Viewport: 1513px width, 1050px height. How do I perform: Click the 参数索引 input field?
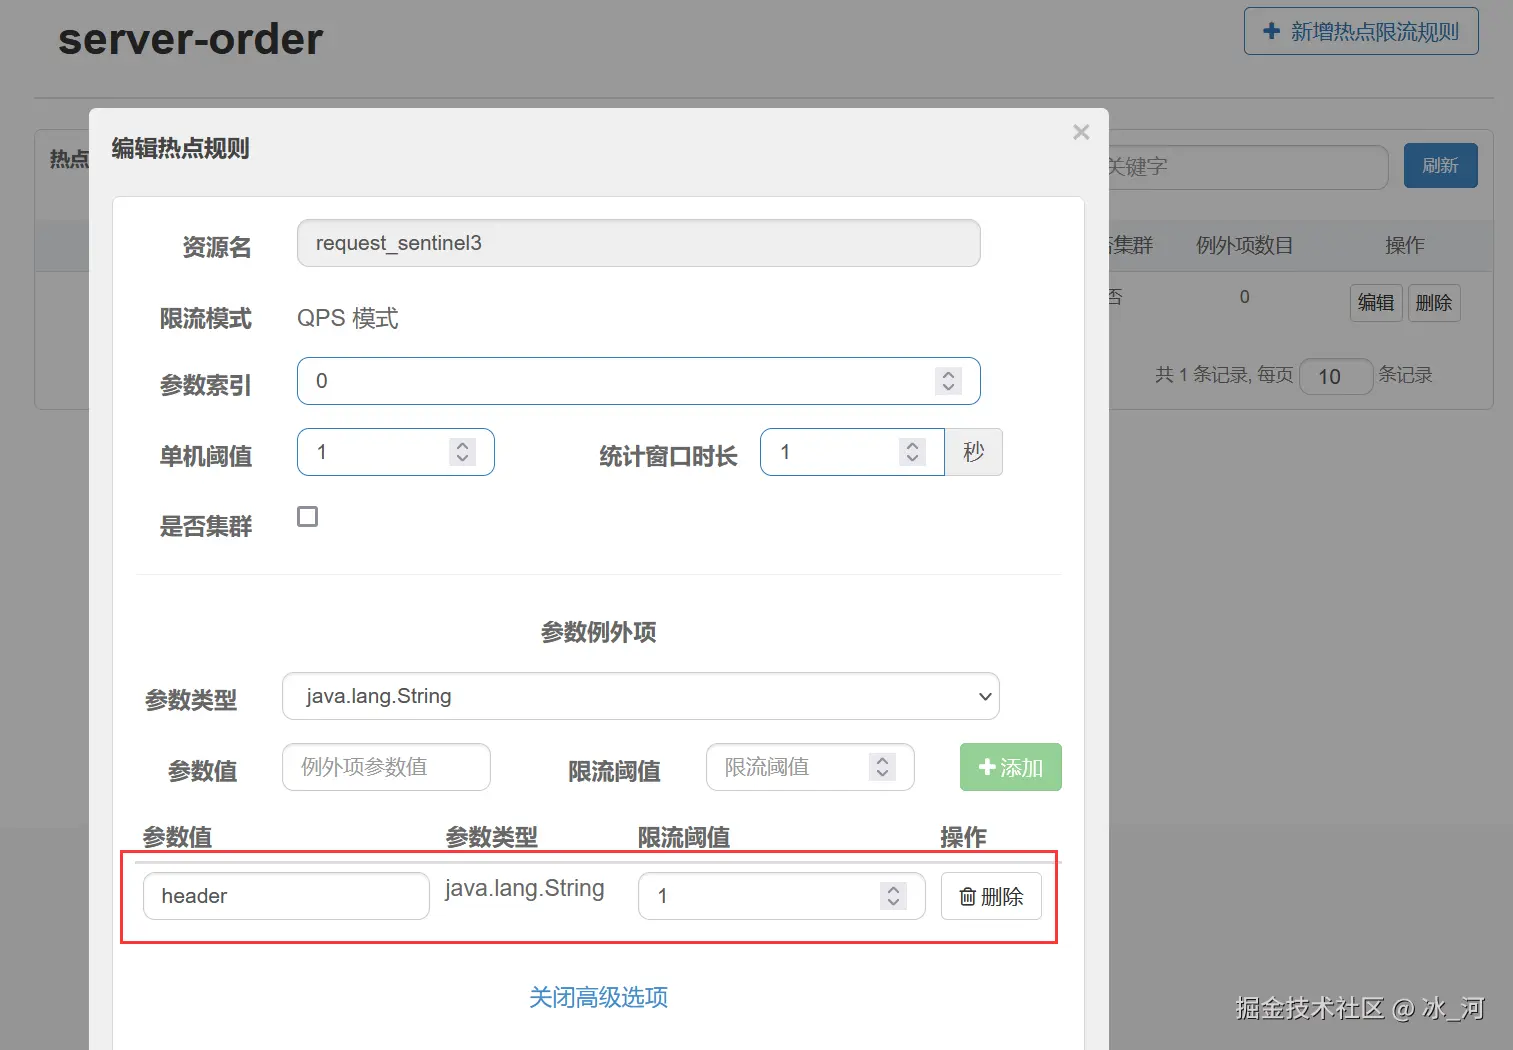pyautogui.click(x=638, y=381)
